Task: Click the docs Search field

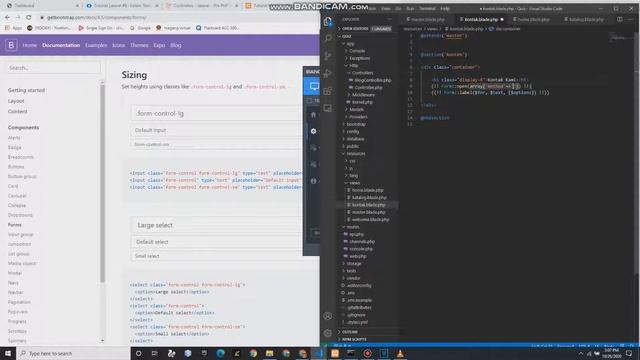Action: point(53,68)
